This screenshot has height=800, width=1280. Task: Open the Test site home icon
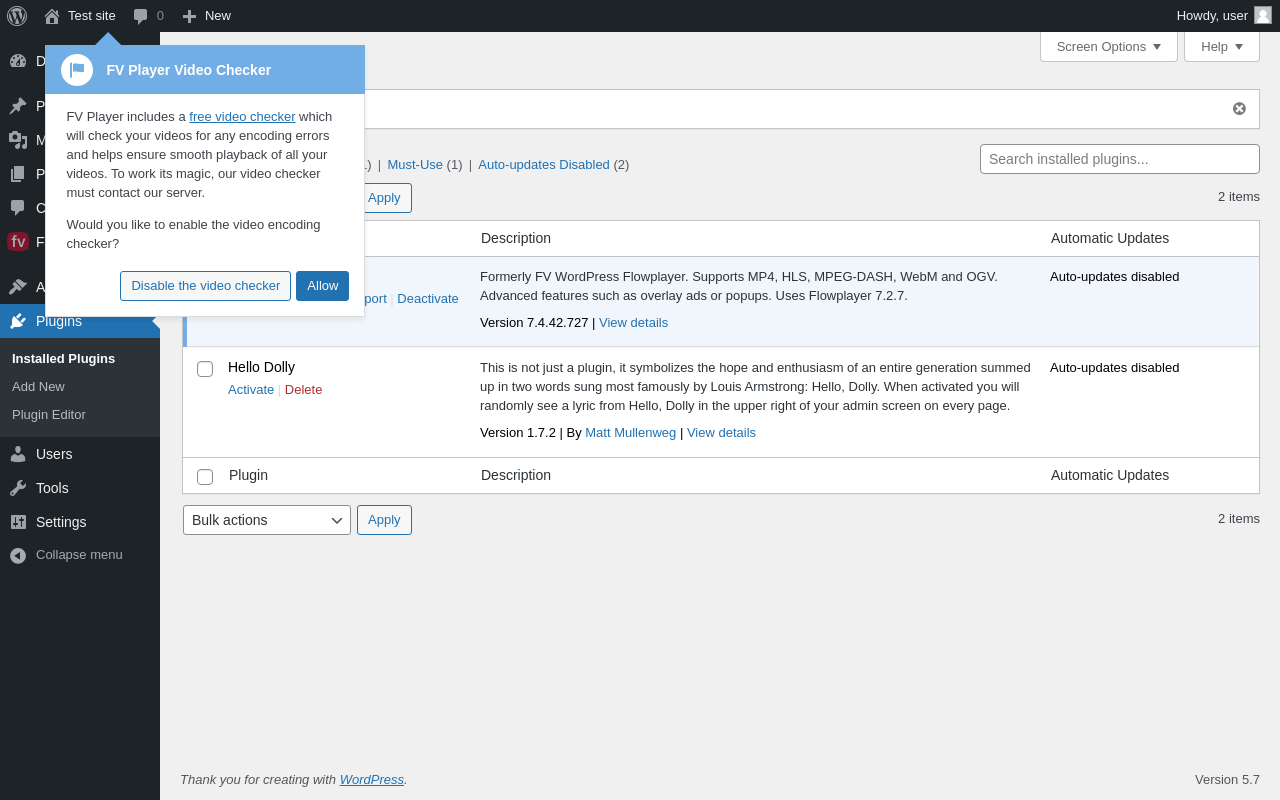click(52, 16)
